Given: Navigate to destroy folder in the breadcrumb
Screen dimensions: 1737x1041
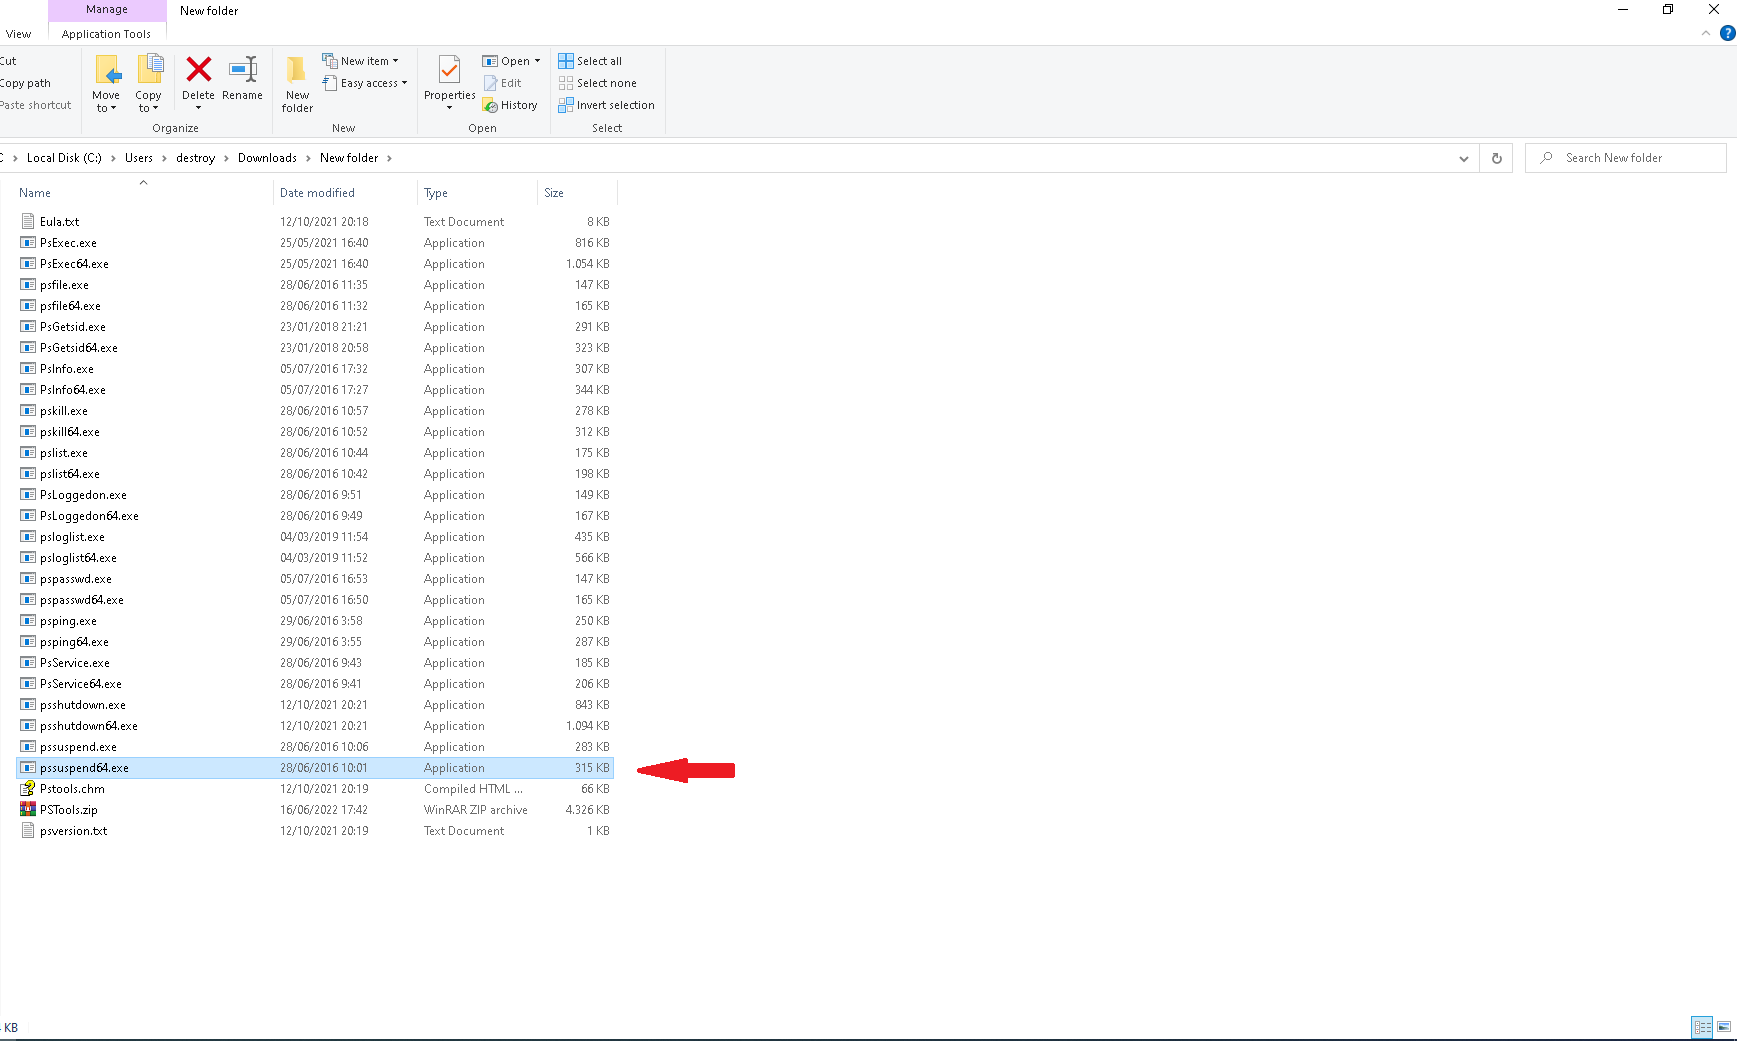Looking at the screenshot, I should pos(195,158).
